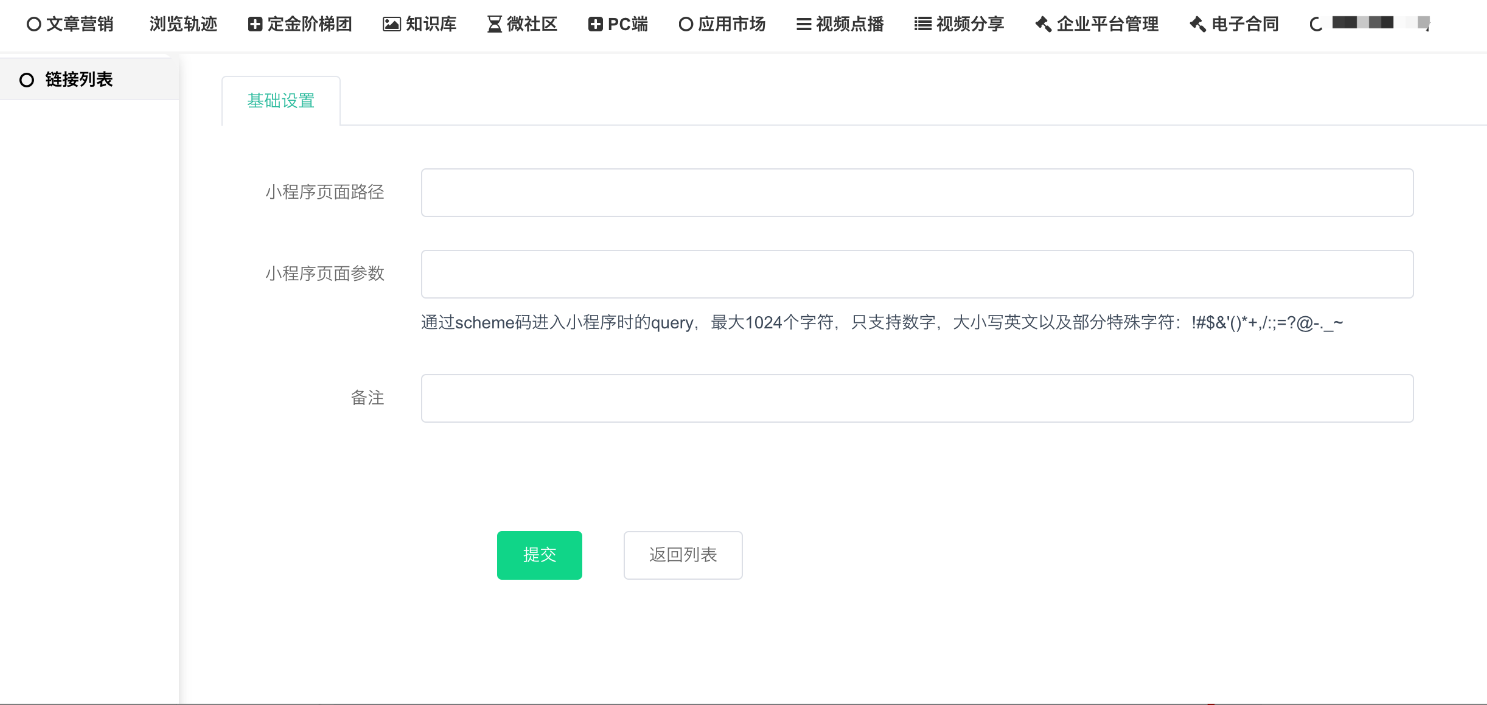Click the gavel icon beside 电子合同
Screen dimensions: 1487x705
pyautogui.click(x=1197, y=25)
